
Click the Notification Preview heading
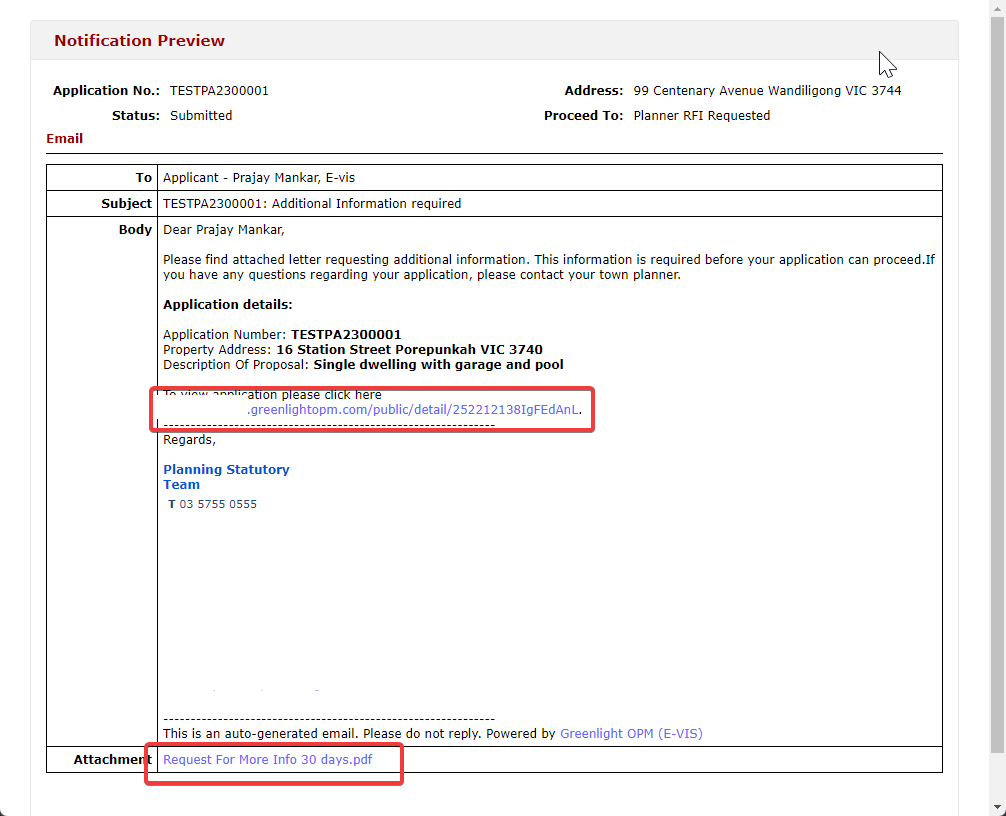click(139, 41)
